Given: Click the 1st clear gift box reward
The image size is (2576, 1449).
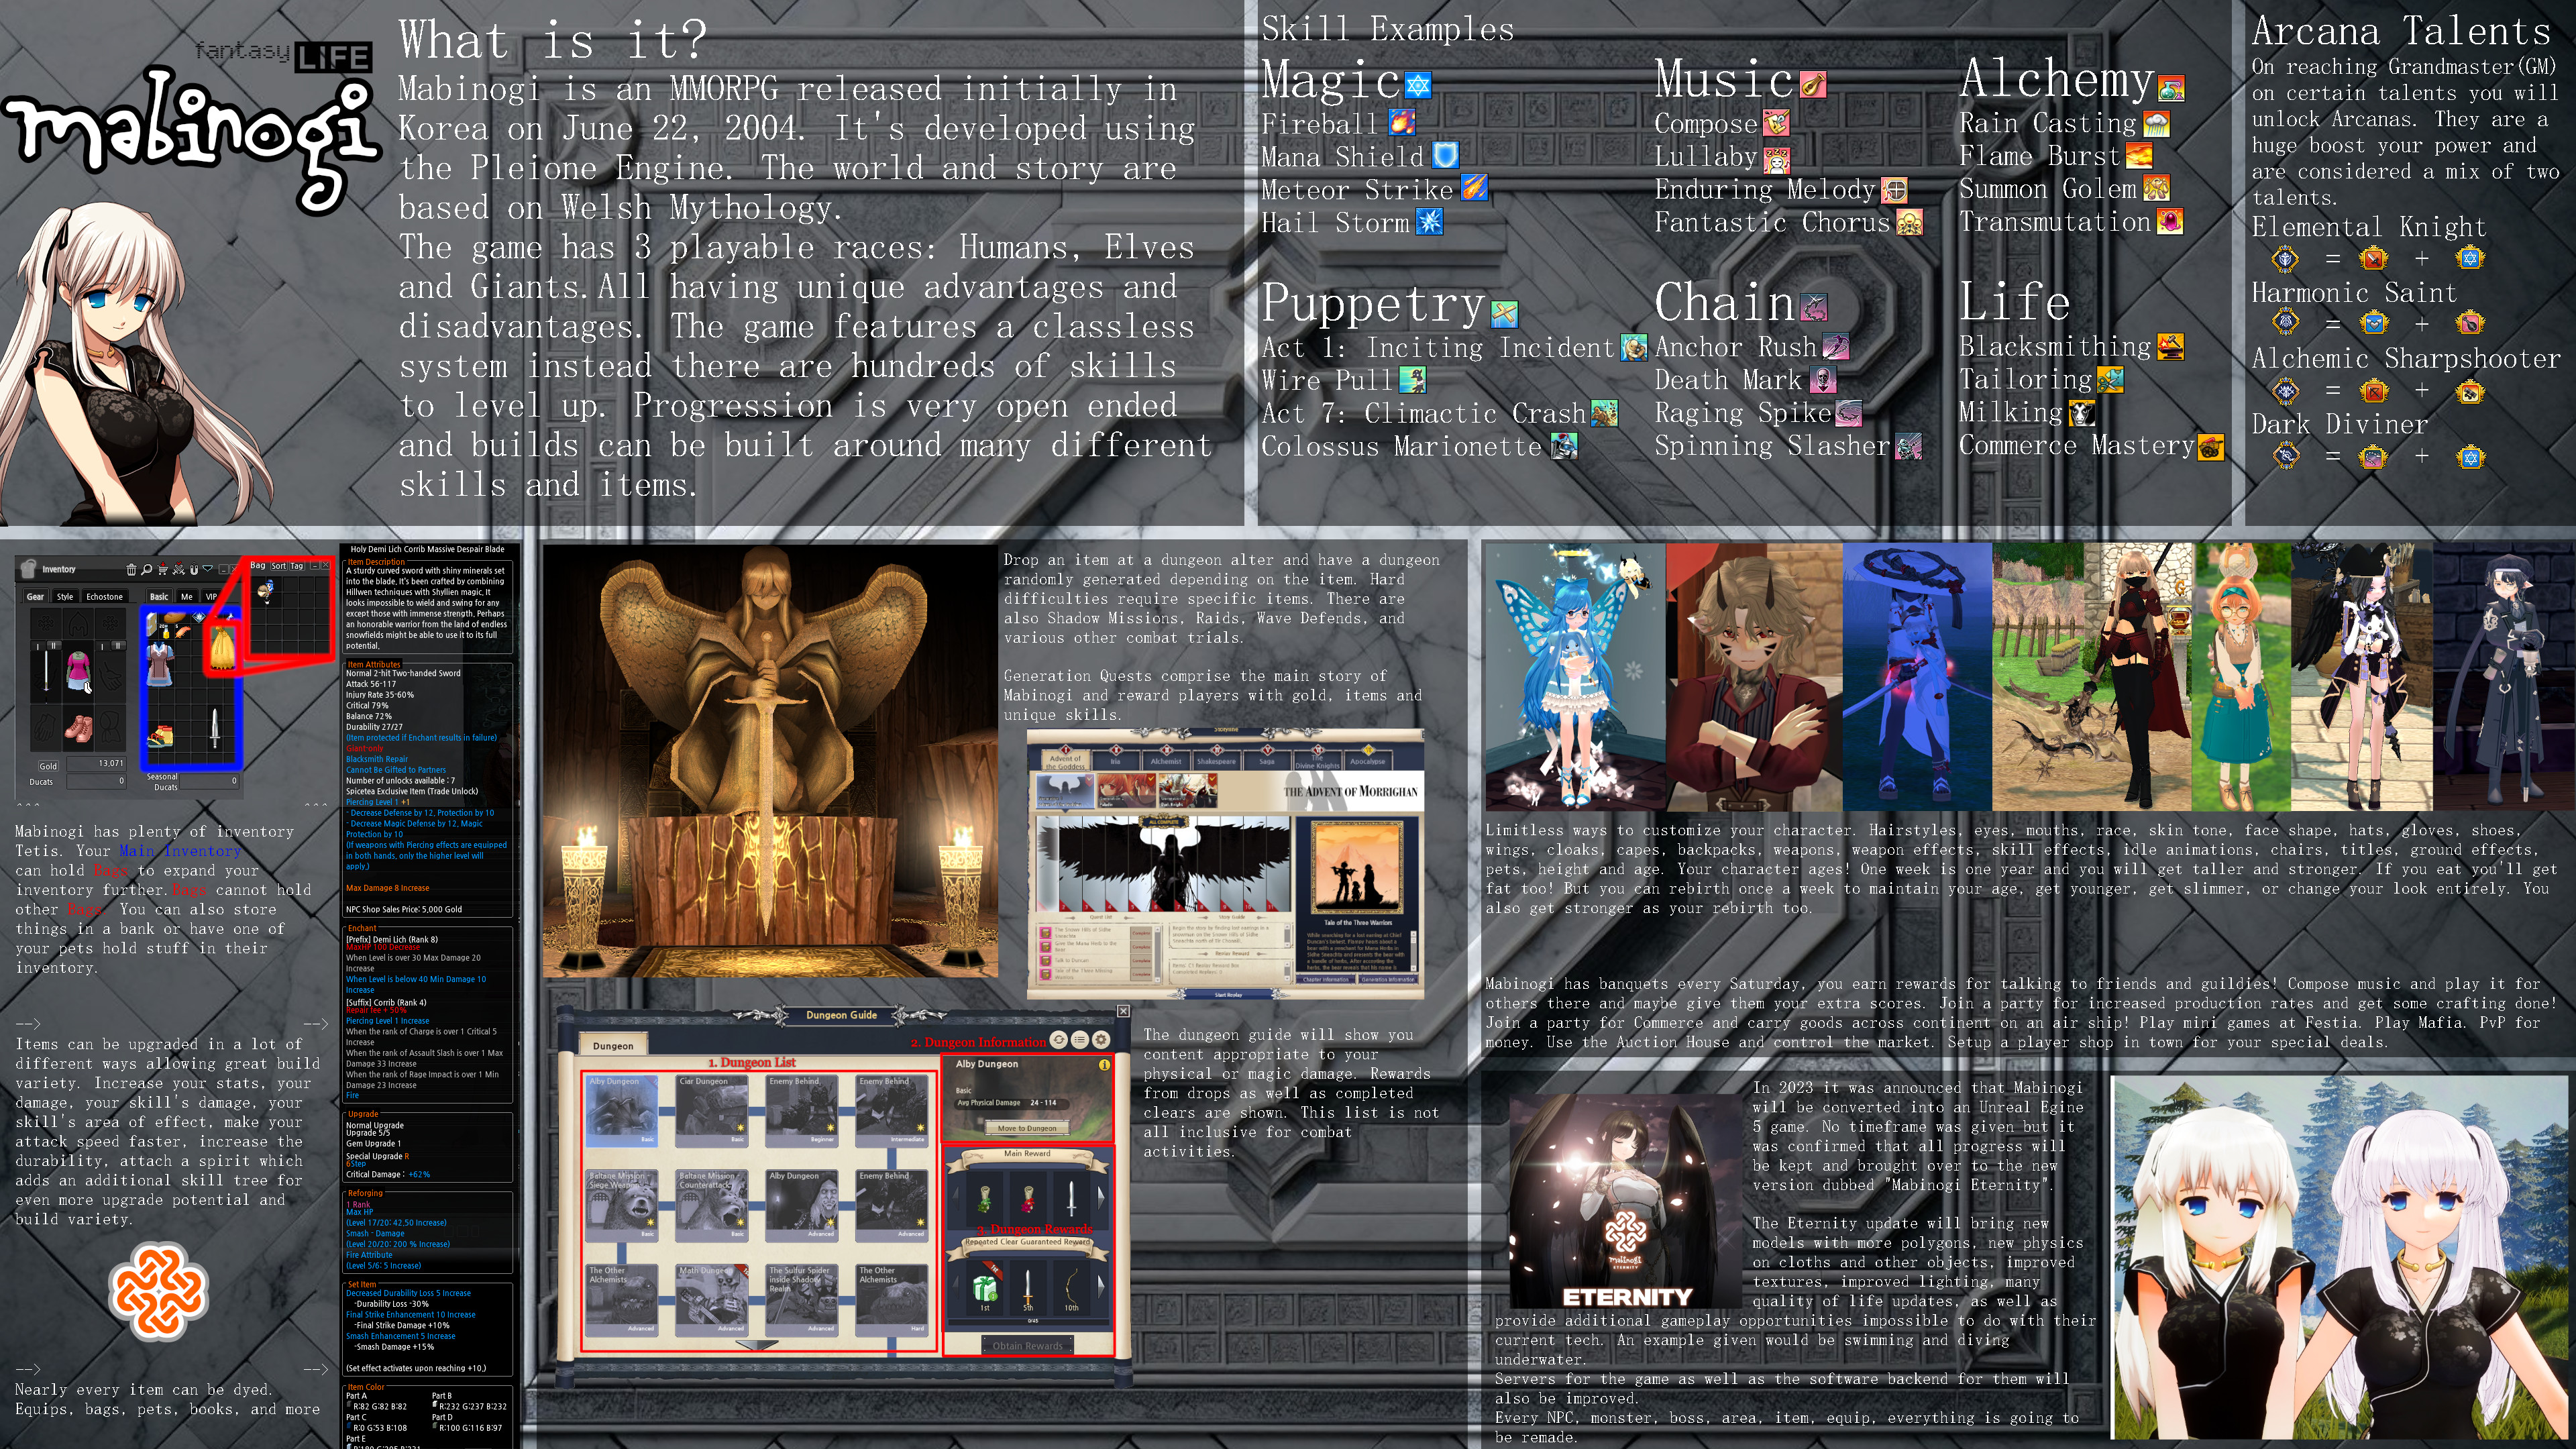Looking at the screenshot, I should (985, 1289).
